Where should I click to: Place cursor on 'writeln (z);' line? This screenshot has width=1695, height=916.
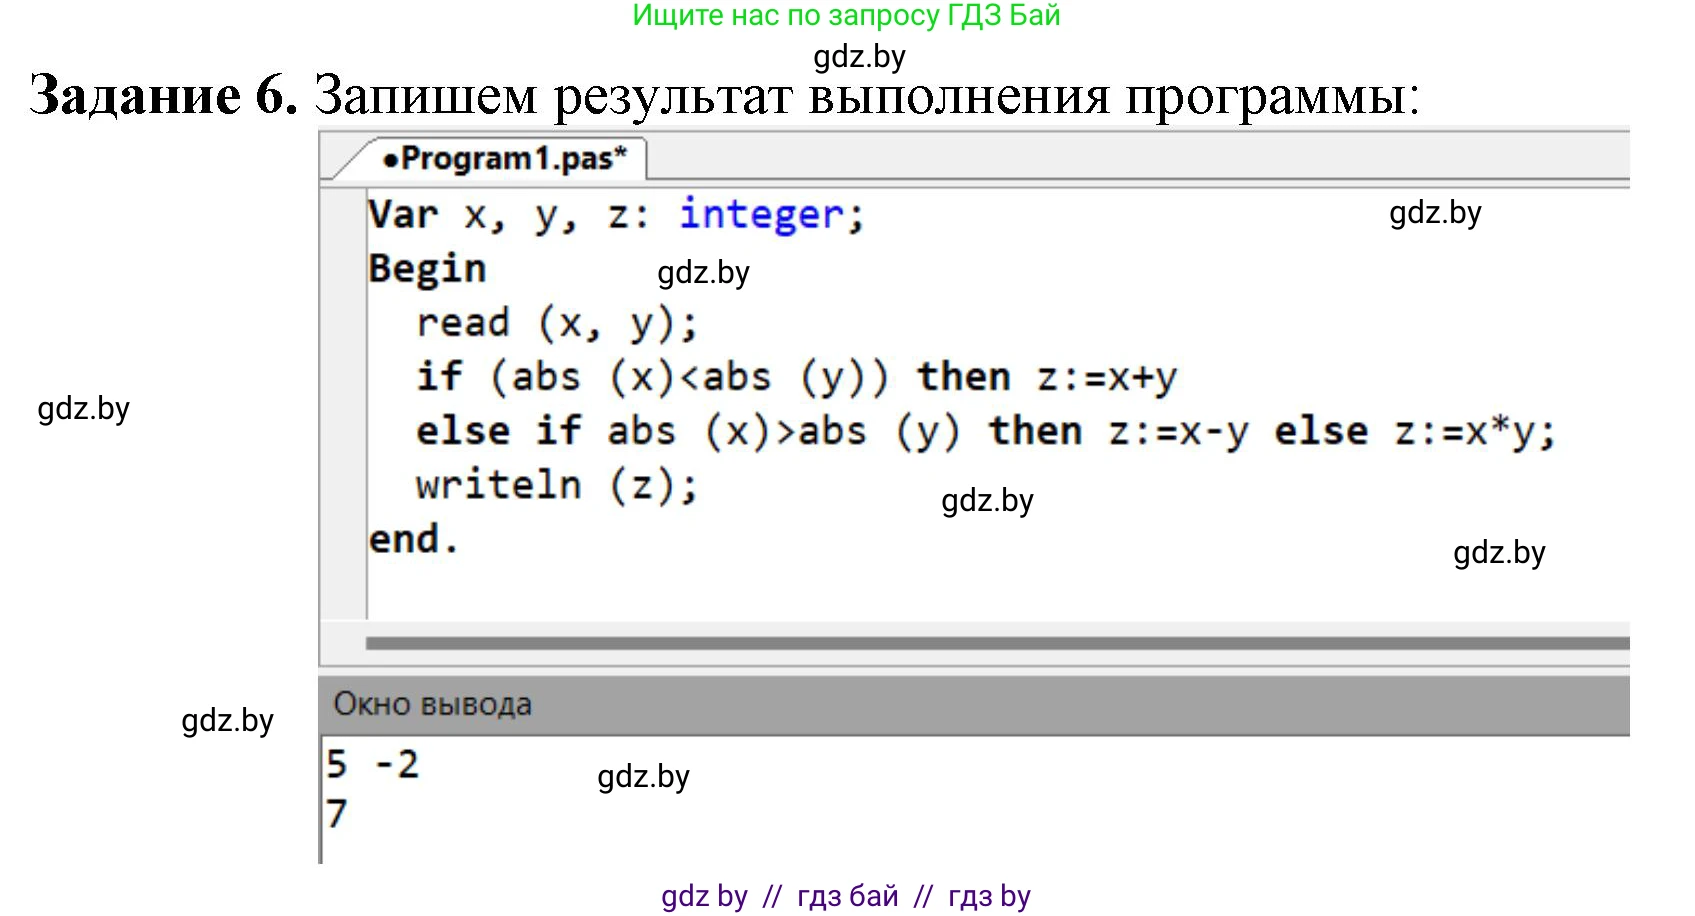[556, 485]
